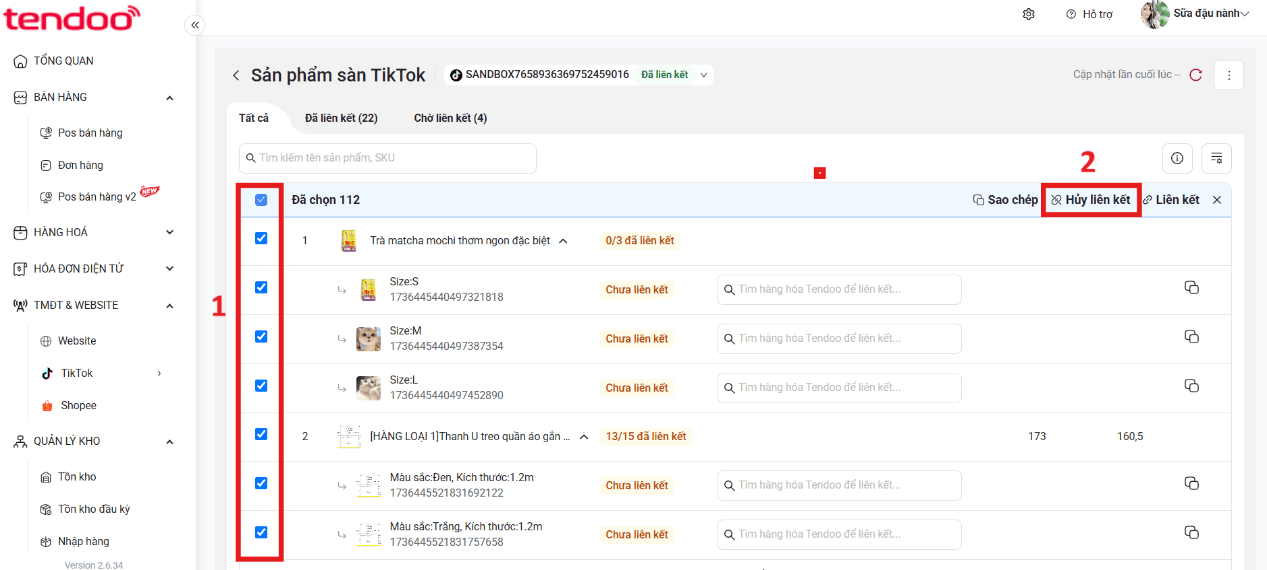
Task: Click copy icon on Màu sắc:Trắng row
Action: pos(1191,533)
